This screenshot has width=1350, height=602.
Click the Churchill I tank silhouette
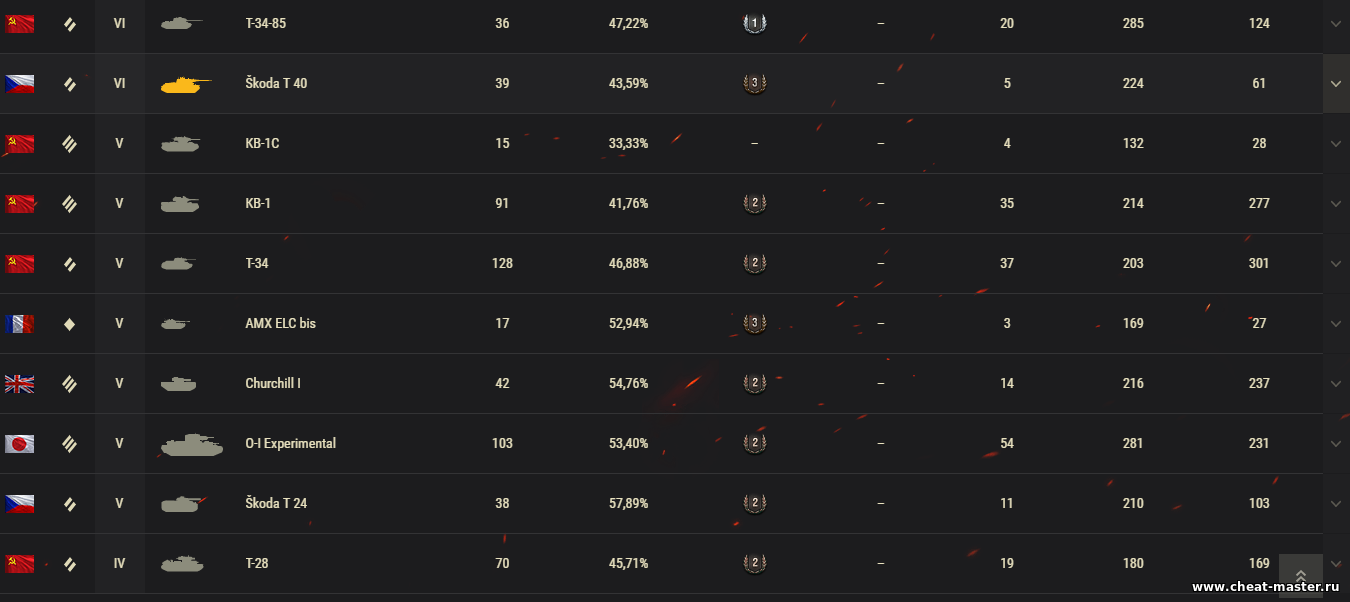click(179, 384)
